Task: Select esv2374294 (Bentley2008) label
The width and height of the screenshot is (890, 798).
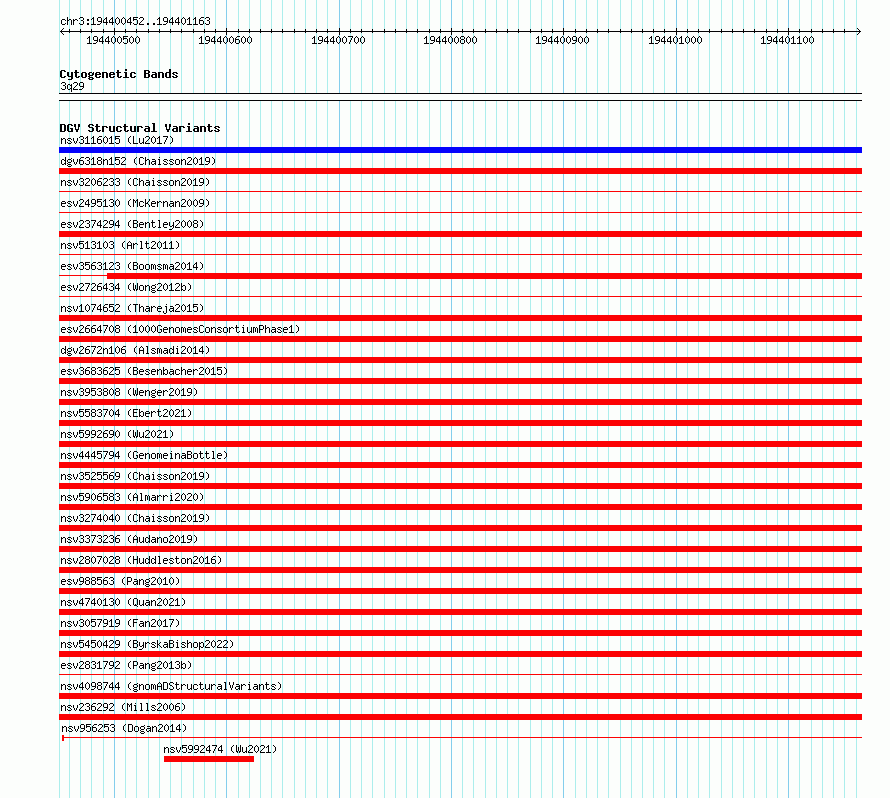Action: 132,224
